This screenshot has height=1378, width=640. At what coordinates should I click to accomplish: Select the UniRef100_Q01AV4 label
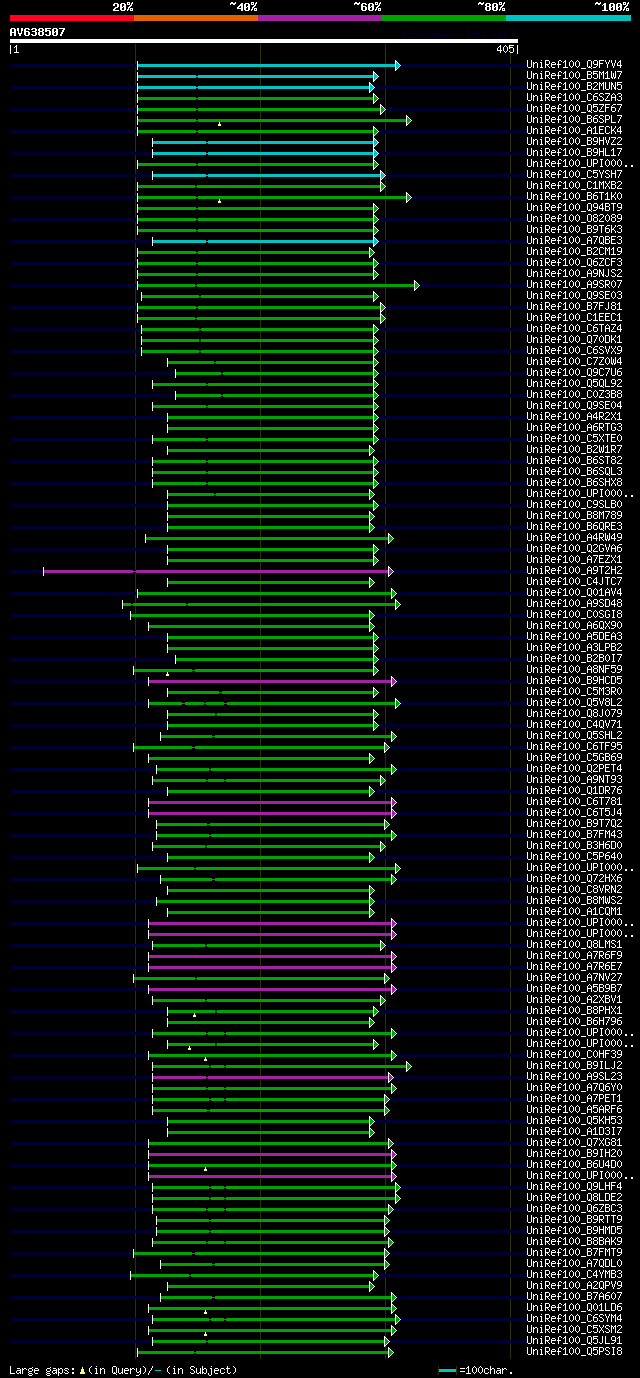coord(574,593)
